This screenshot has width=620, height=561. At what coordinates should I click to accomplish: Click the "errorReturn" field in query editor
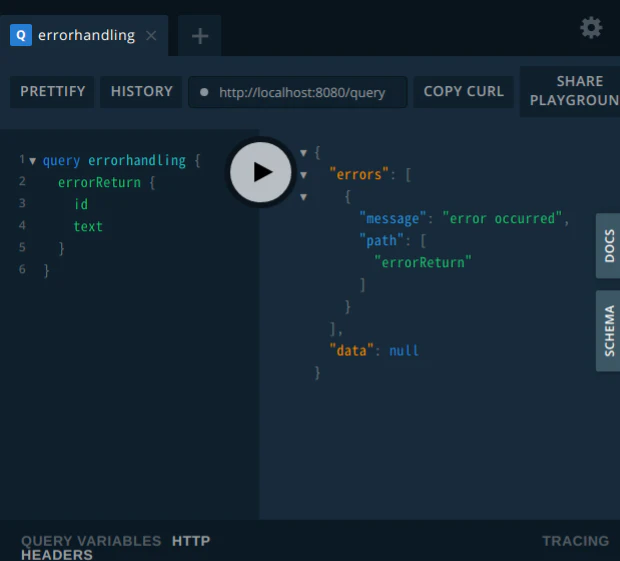(99, 183)
